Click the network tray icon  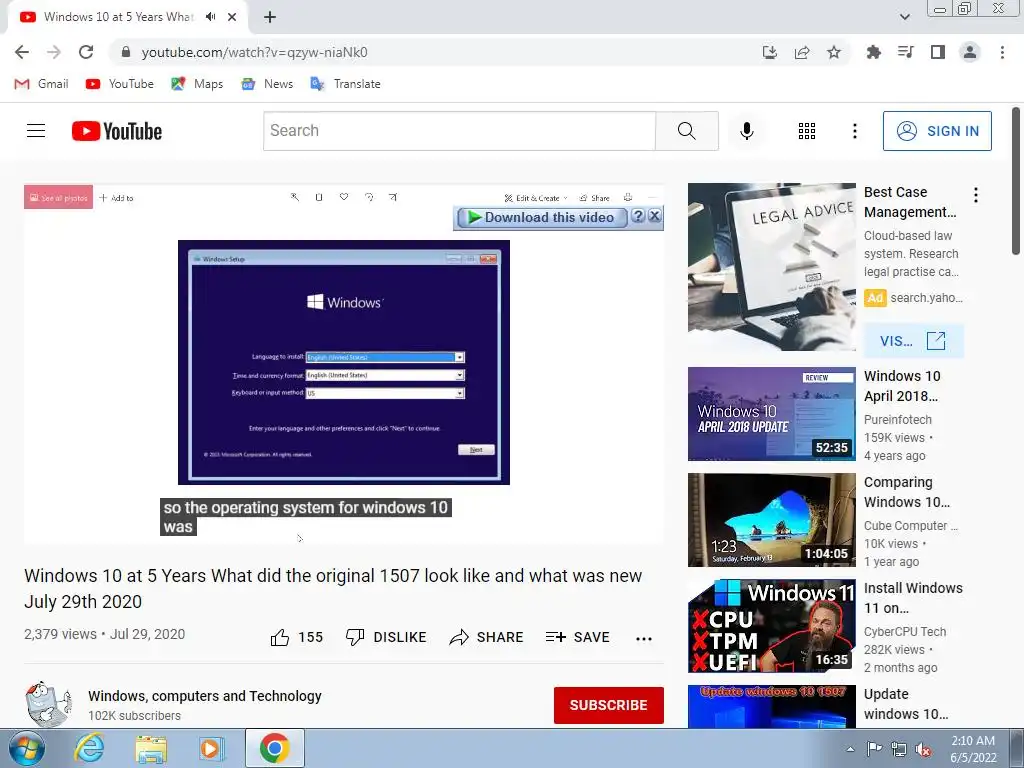coord(899,749)
